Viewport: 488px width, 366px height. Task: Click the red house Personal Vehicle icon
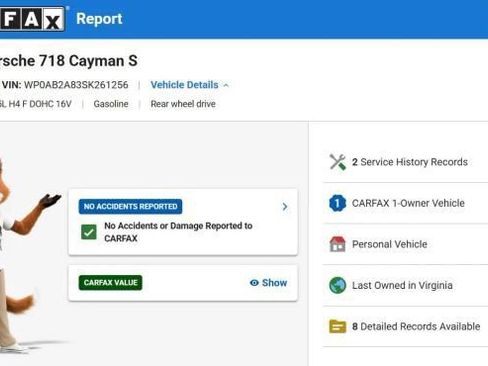click(337, 244)
